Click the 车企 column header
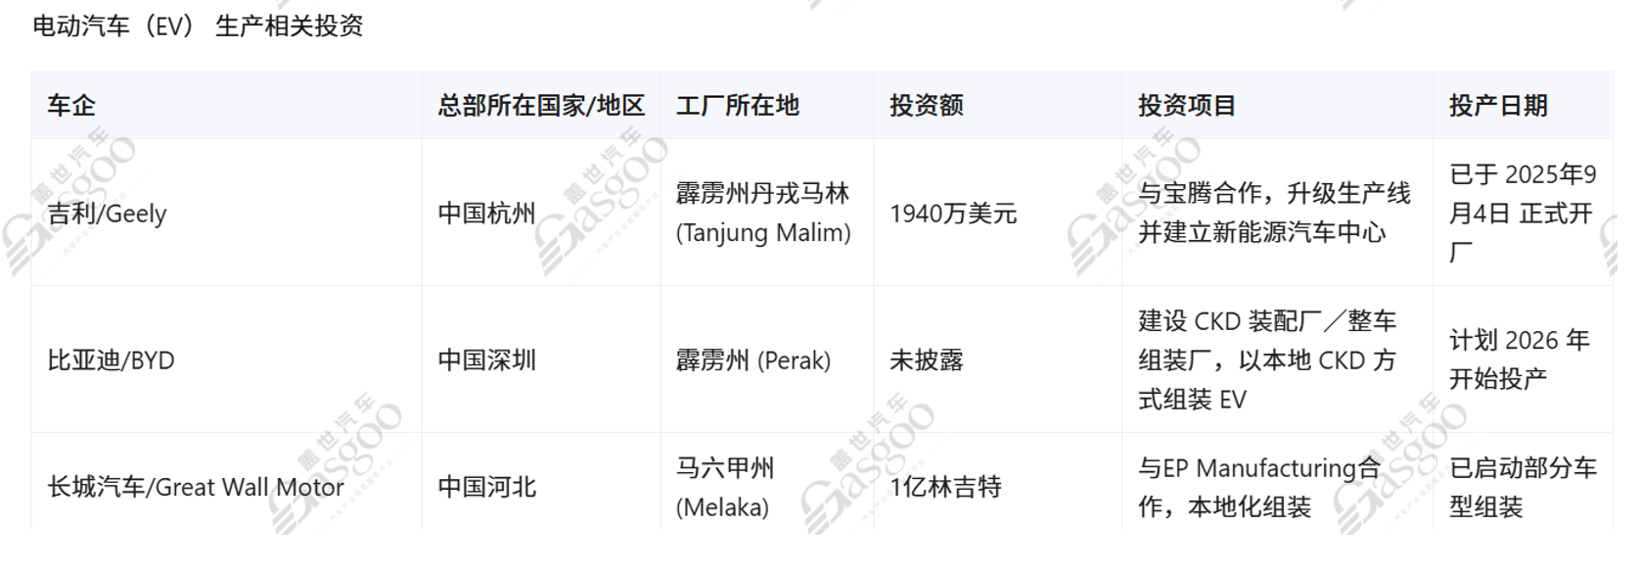The height and width of the screenshot is (573, 1640). pyautogui.click(x=71, y=105)
